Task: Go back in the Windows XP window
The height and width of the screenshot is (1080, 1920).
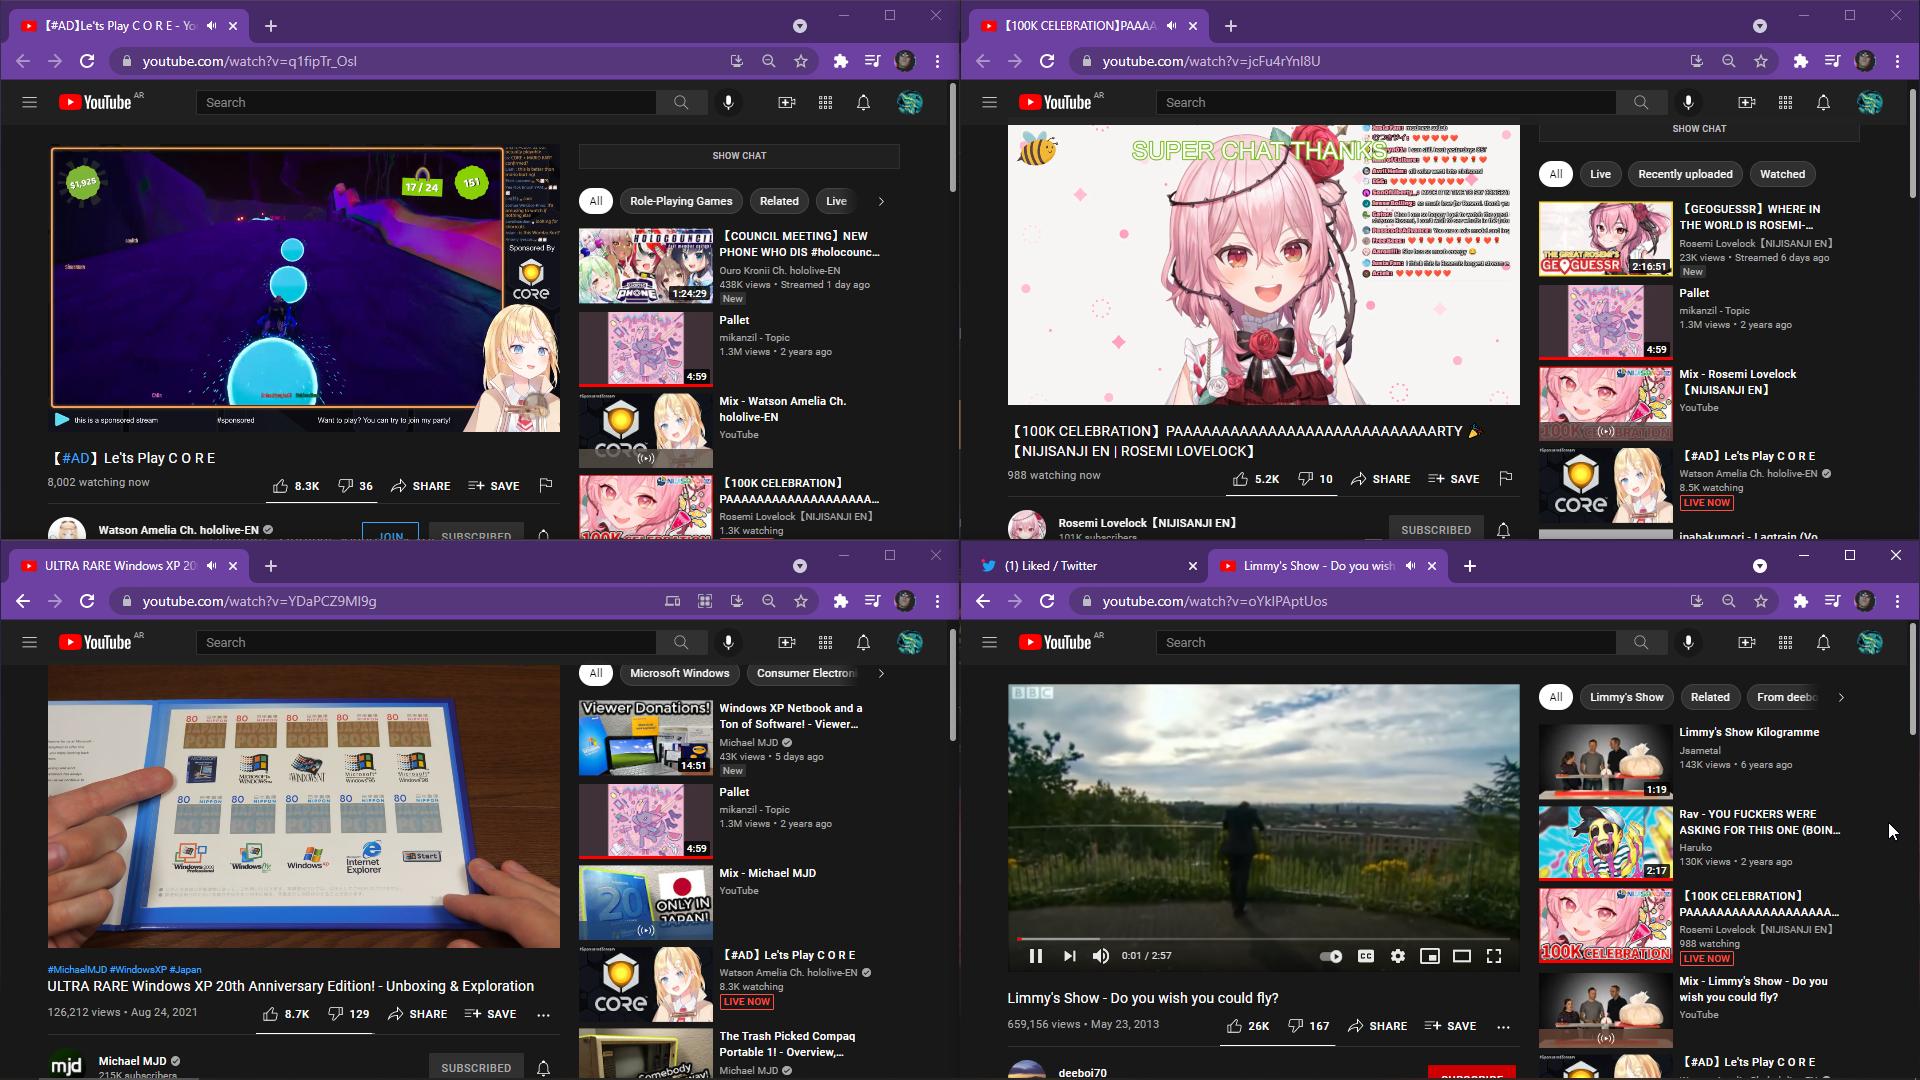Action: pos(23,601)
